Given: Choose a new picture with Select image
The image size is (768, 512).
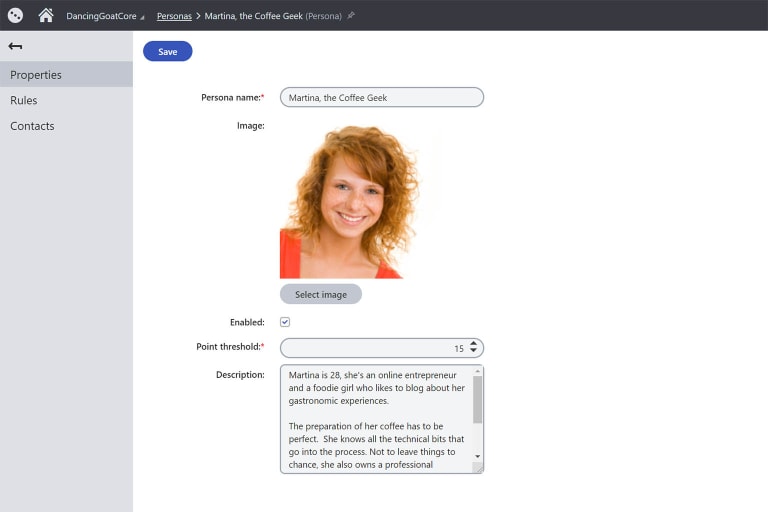Looking at the screenshot, I should click(321, 294).
